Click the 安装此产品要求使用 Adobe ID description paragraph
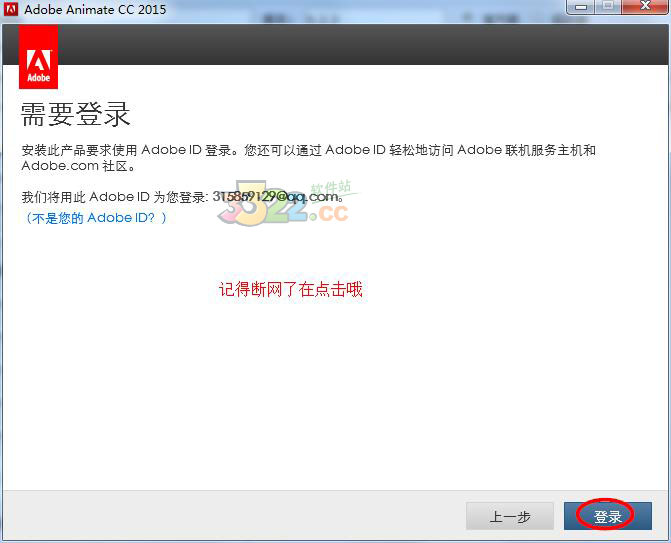Image resolution: width=671 pixels, height=543 pixels. [309, 157]
